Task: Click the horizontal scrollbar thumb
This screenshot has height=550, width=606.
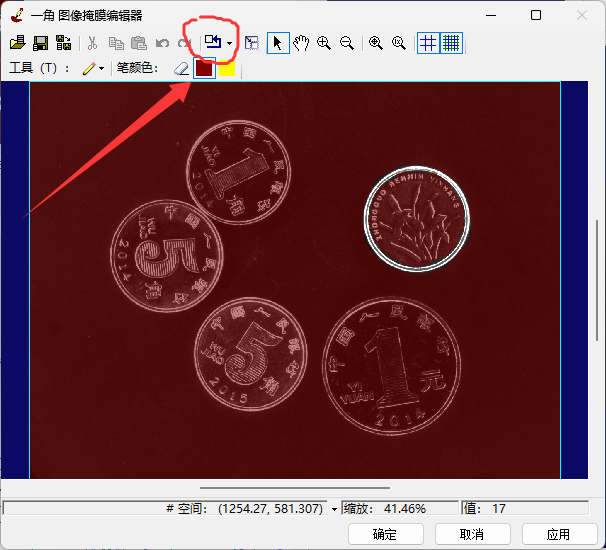Action: tap(295, 488)
